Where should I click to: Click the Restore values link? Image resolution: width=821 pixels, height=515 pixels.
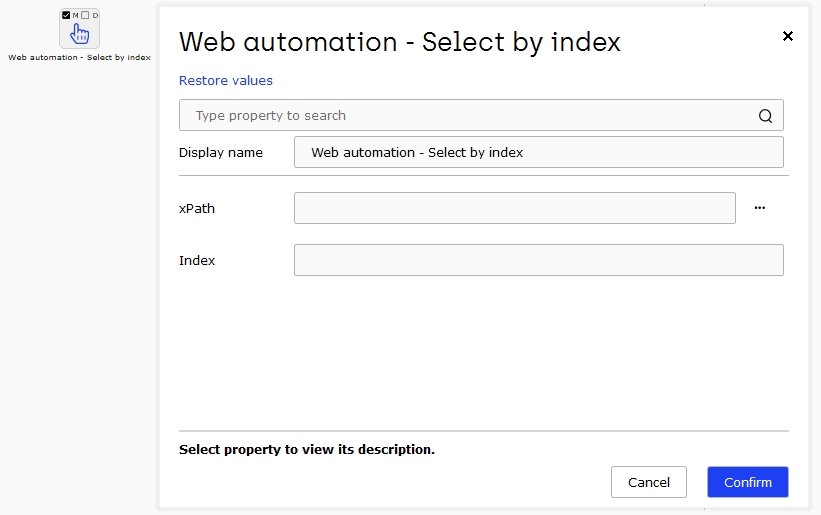click(x=226, y=81)
